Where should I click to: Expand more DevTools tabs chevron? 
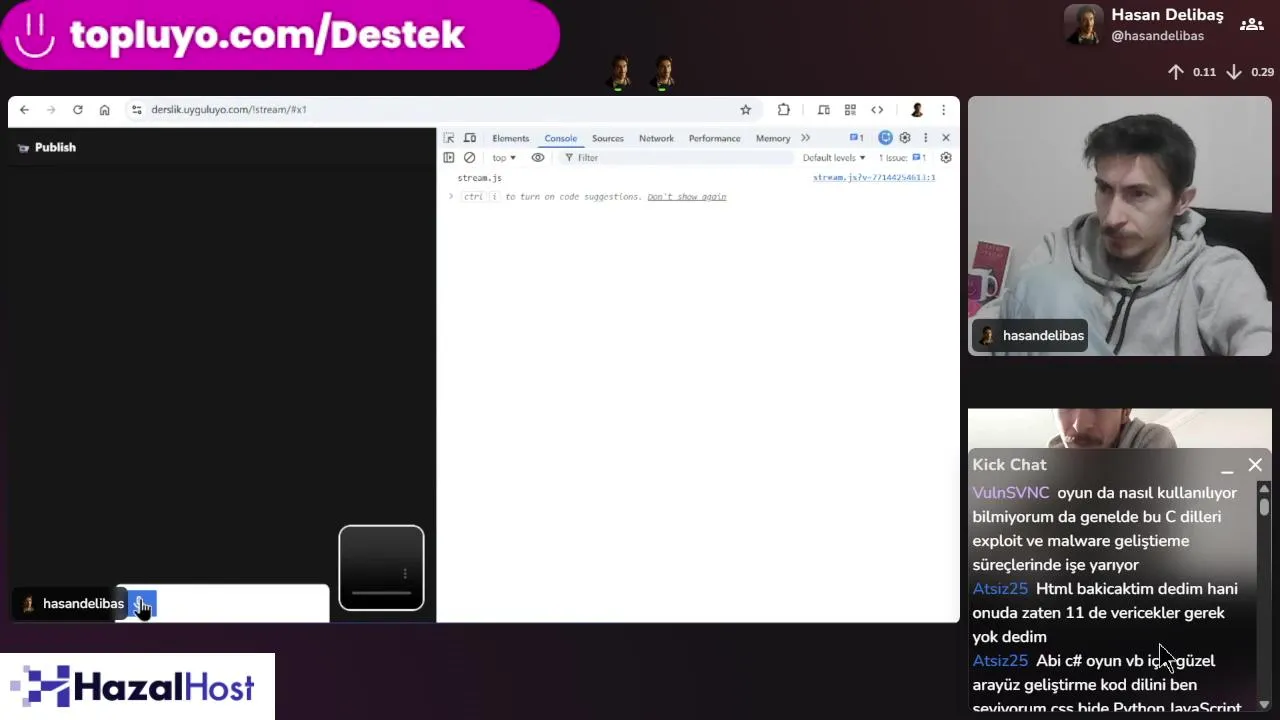(x=805, y=138)
